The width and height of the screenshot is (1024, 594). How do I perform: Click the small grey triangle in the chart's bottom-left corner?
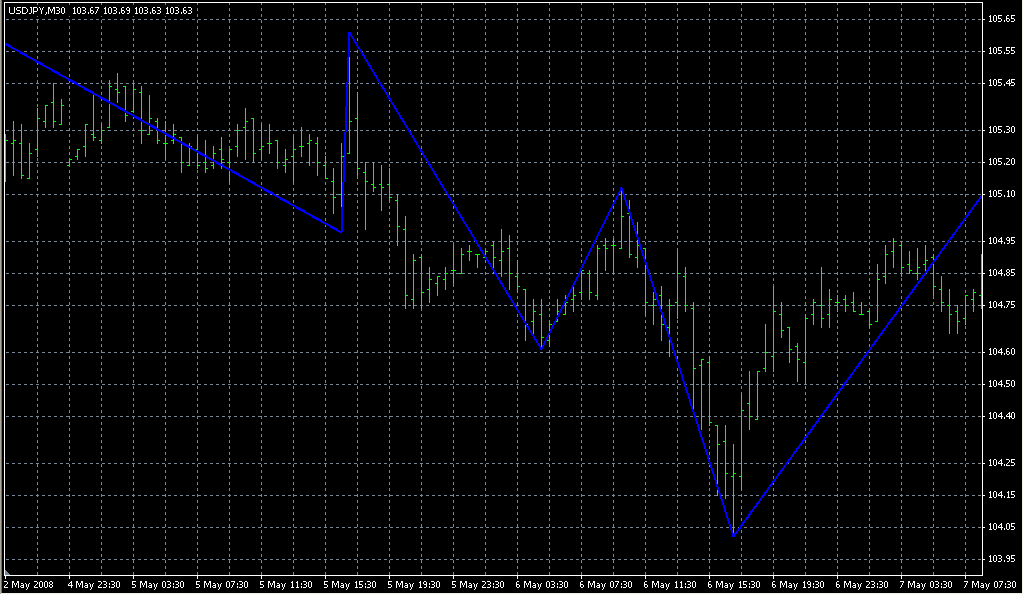click(7, 572)
